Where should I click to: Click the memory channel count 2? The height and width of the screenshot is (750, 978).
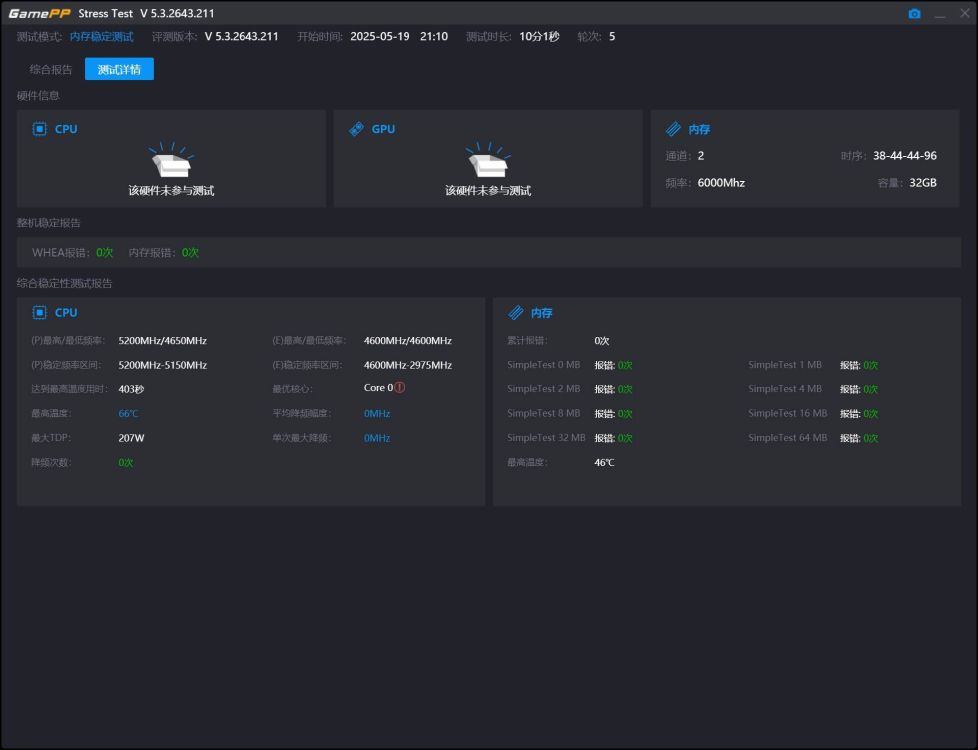tap(700, 156)
